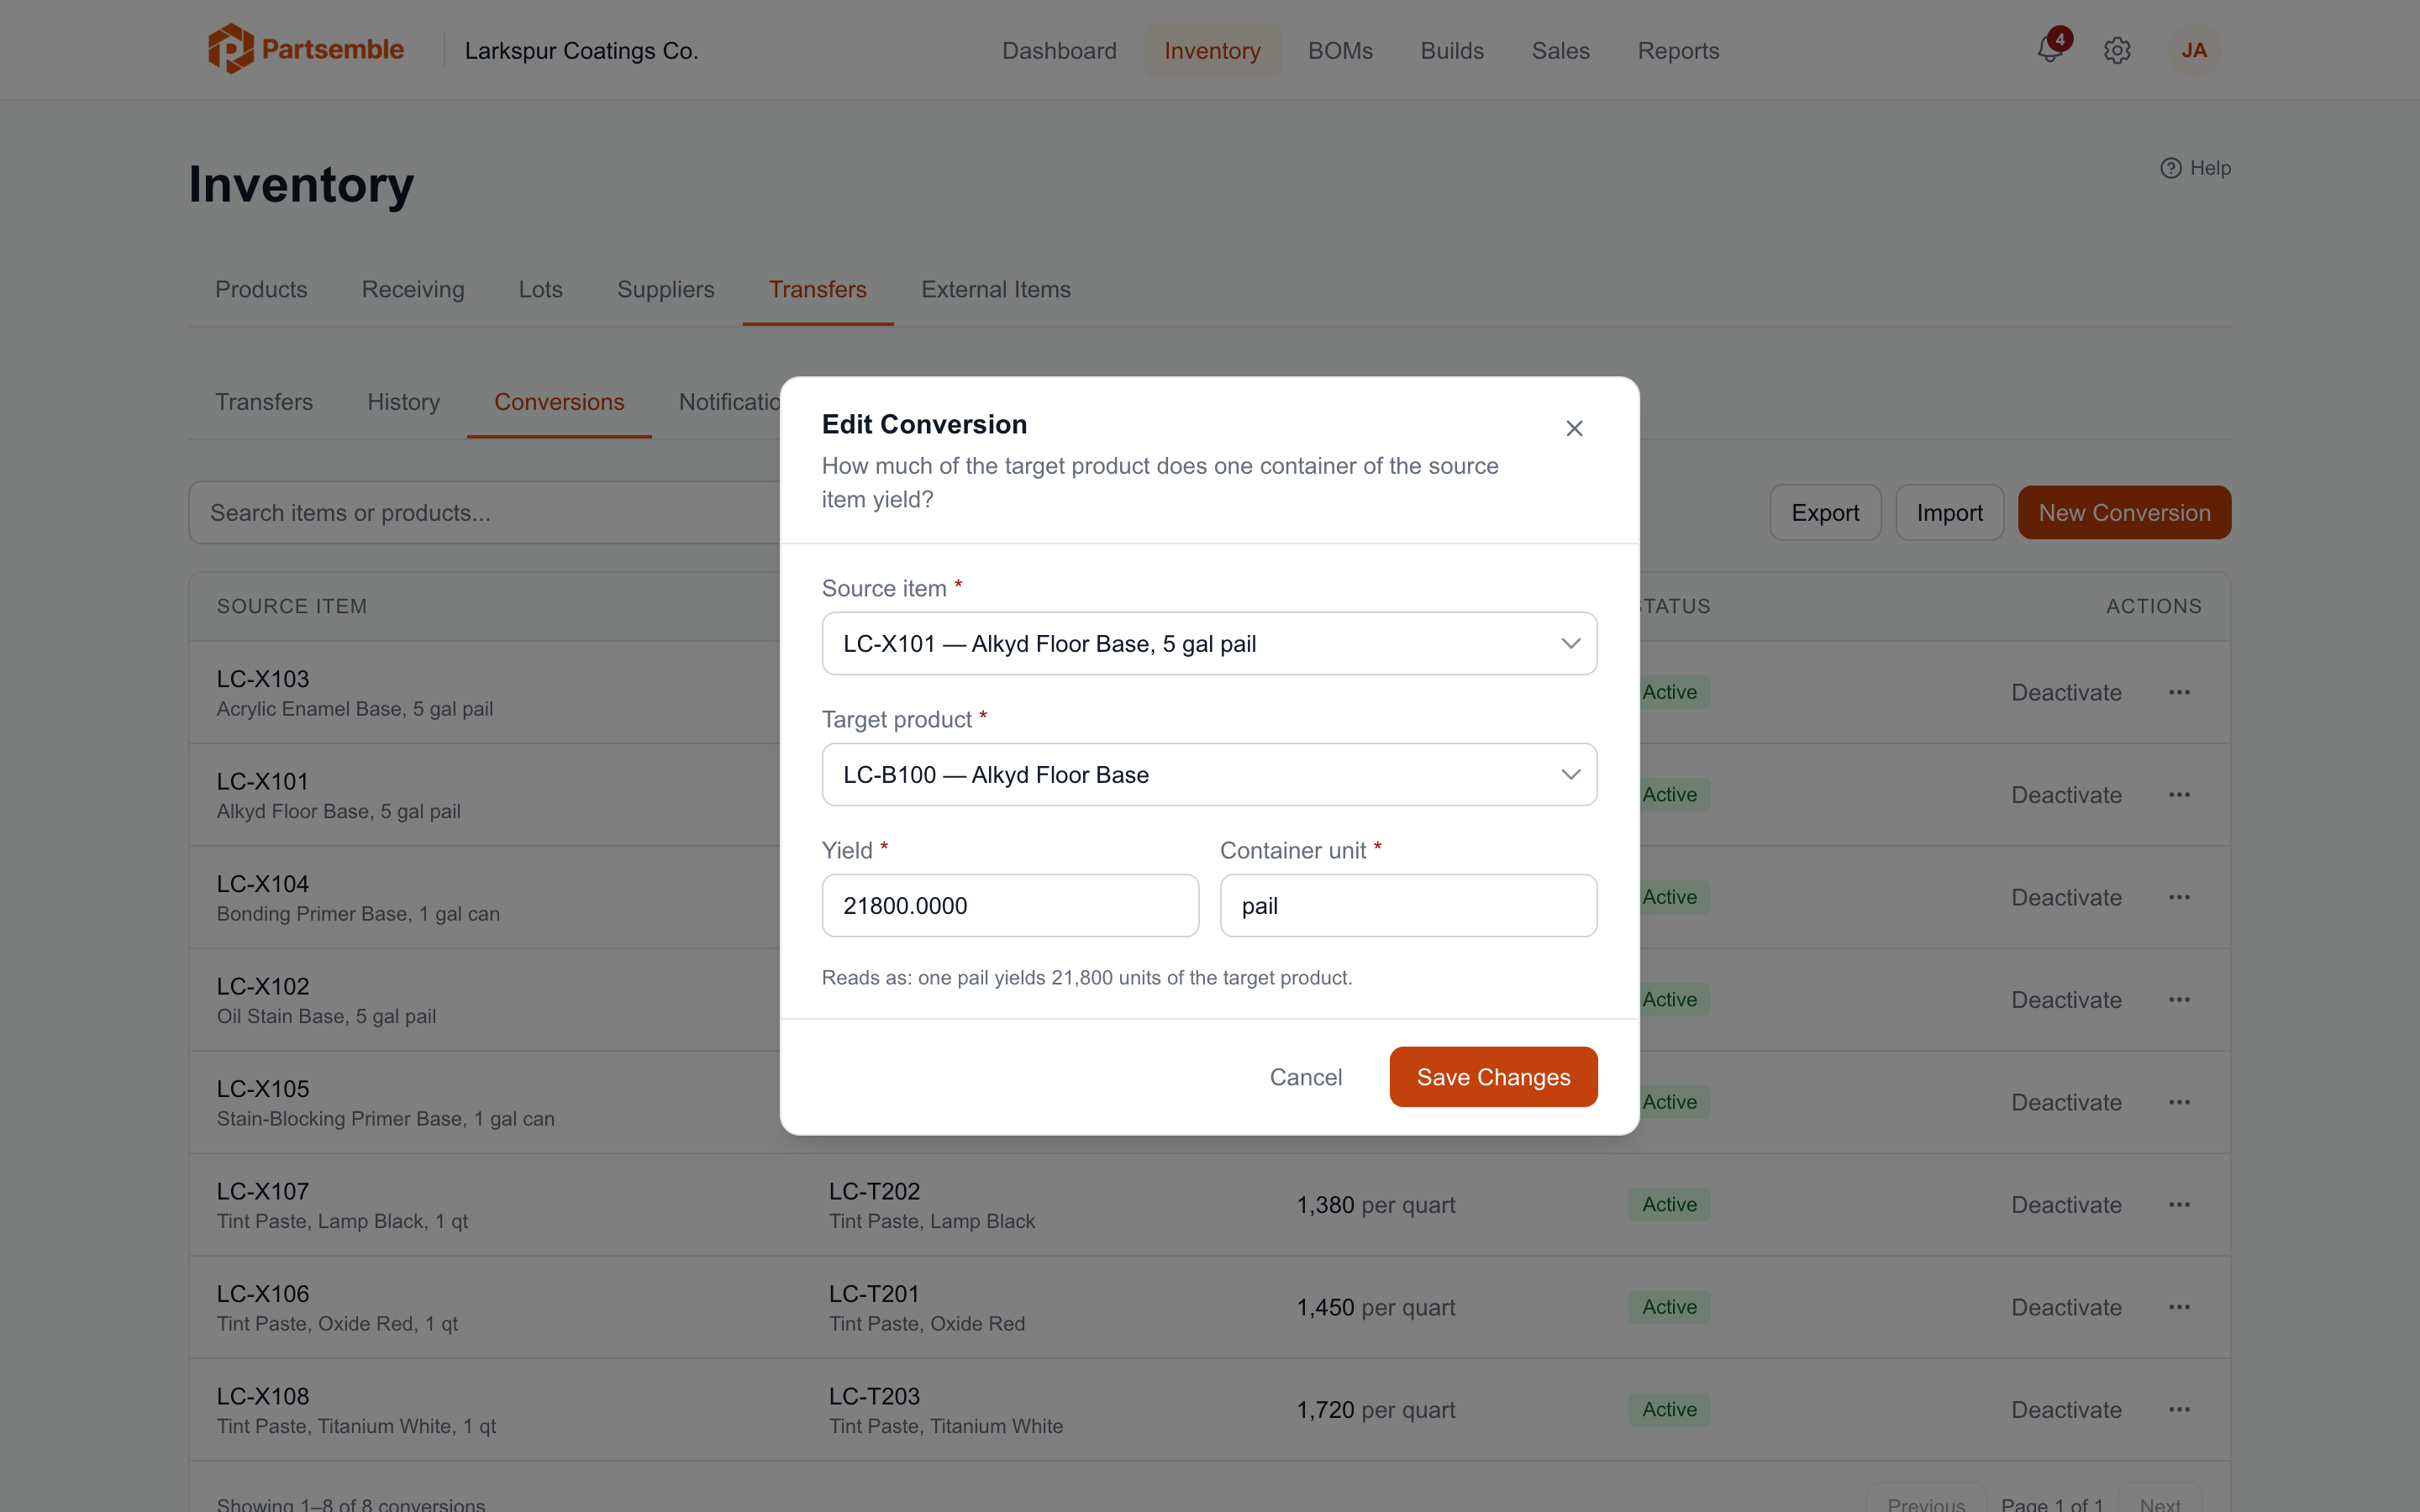The image size is (2420, 1512).
Task: Switch to the Suppliers tab
Action: pyautogui.click(x=665, y=289)
